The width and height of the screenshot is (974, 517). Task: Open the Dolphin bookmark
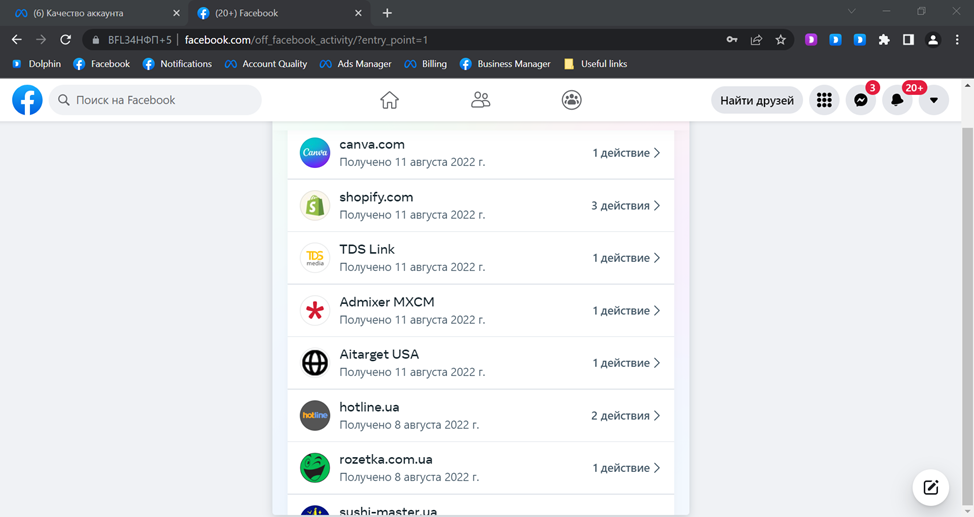coord(37,64)
